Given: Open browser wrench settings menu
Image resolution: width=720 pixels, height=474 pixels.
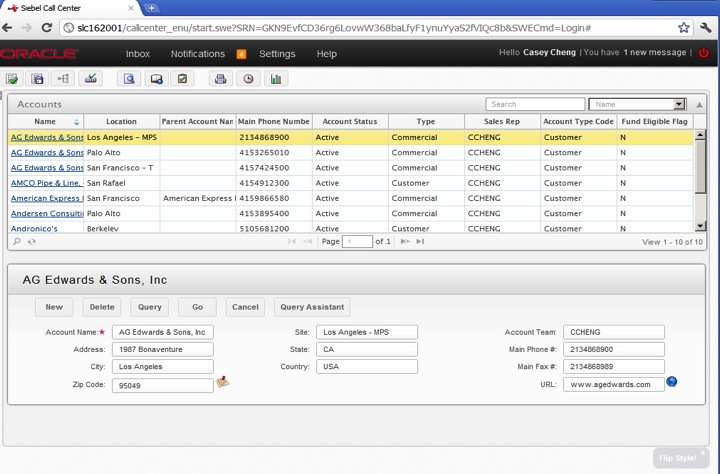Looking at the screenshot, I should tap(706, 28).
